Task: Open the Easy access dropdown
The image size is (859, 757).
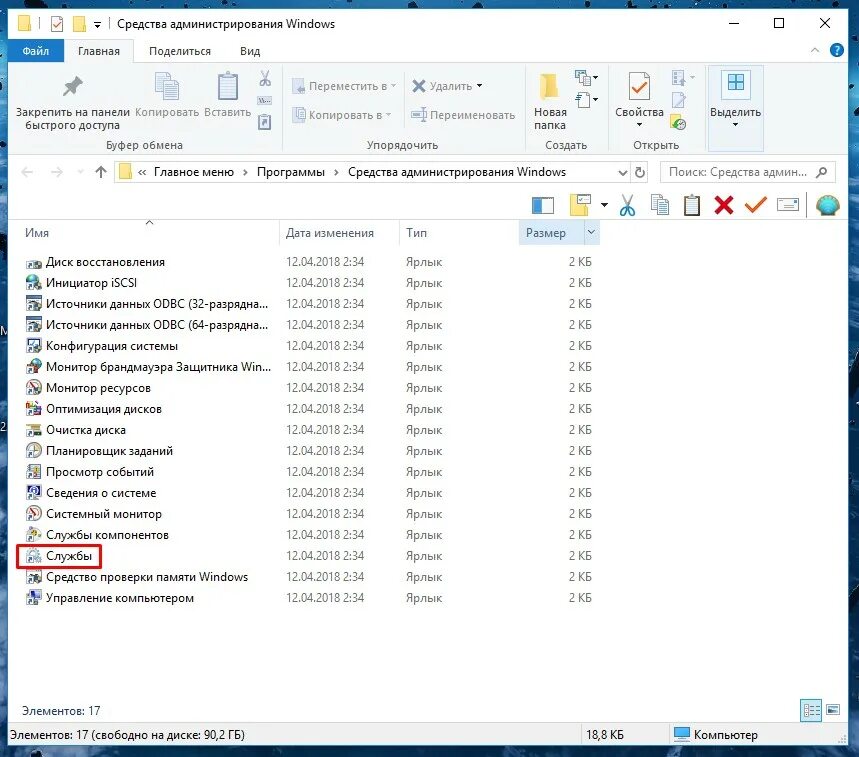Action: click(x=595, y=100)
